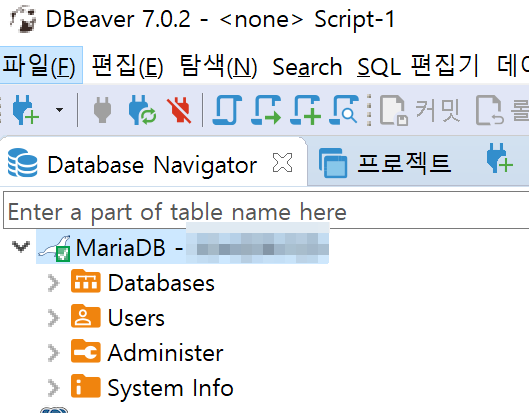Click the 프로젝트 windows icon
This screenshot has height=413, width=529.
pyautogui.click(x=333, y=163)
